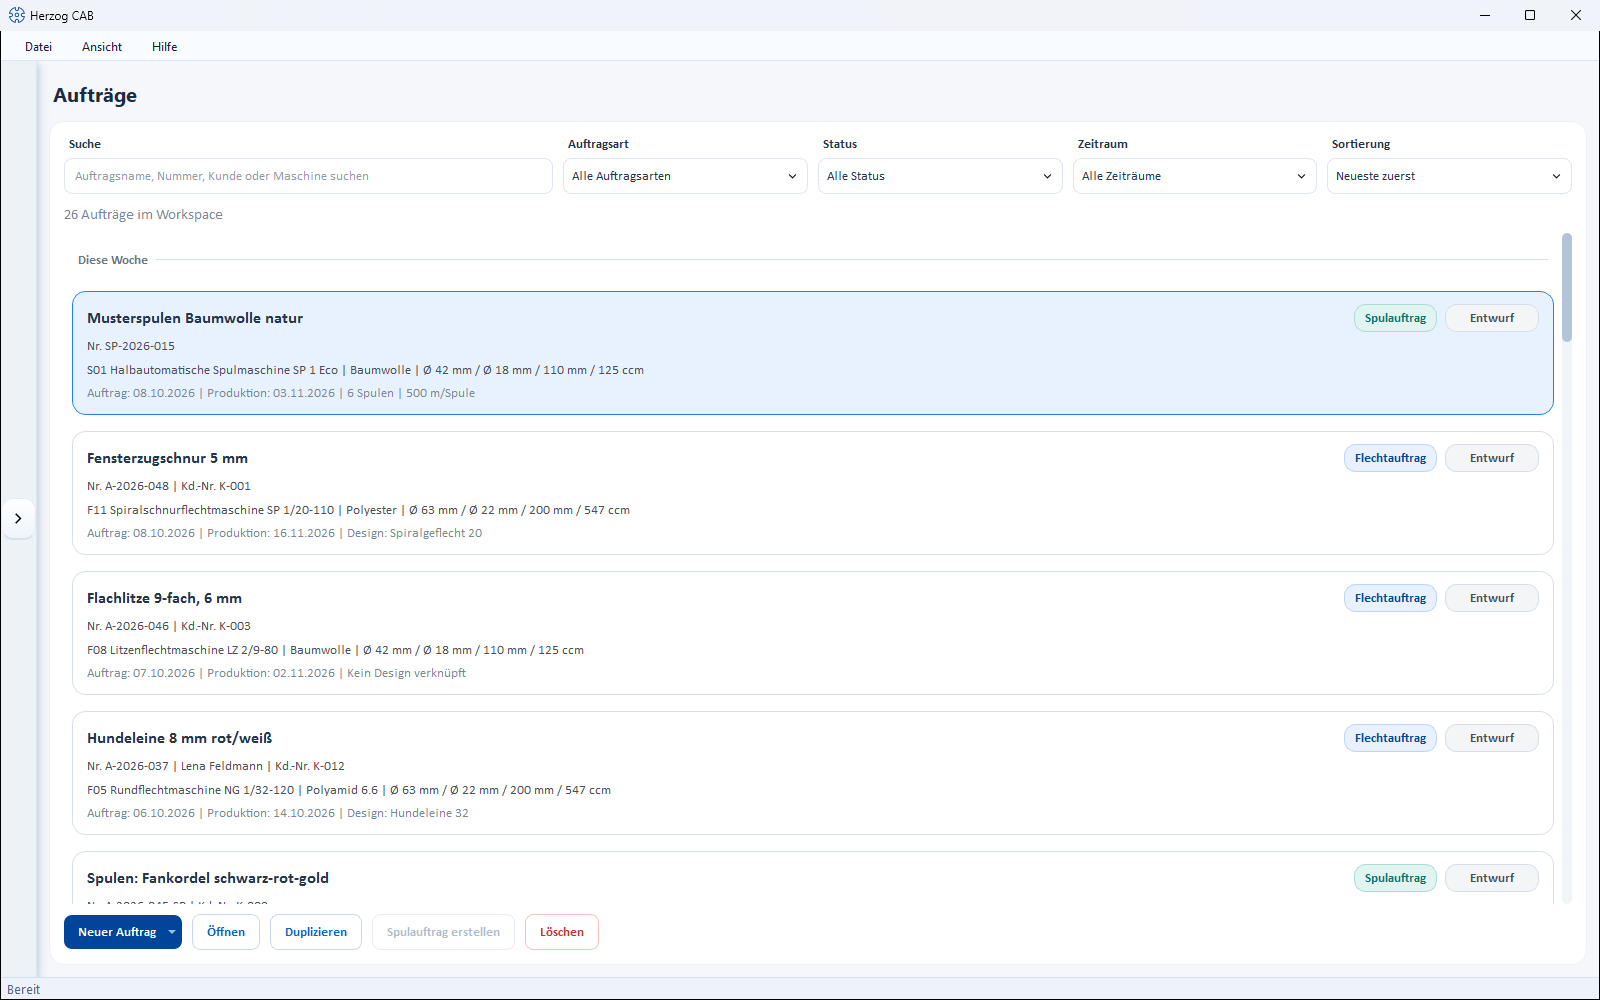Screen dimensions: 1600x1000
Task: Click Spulauftrag tag on Fankordel order
Action: tap(1395, 878)
